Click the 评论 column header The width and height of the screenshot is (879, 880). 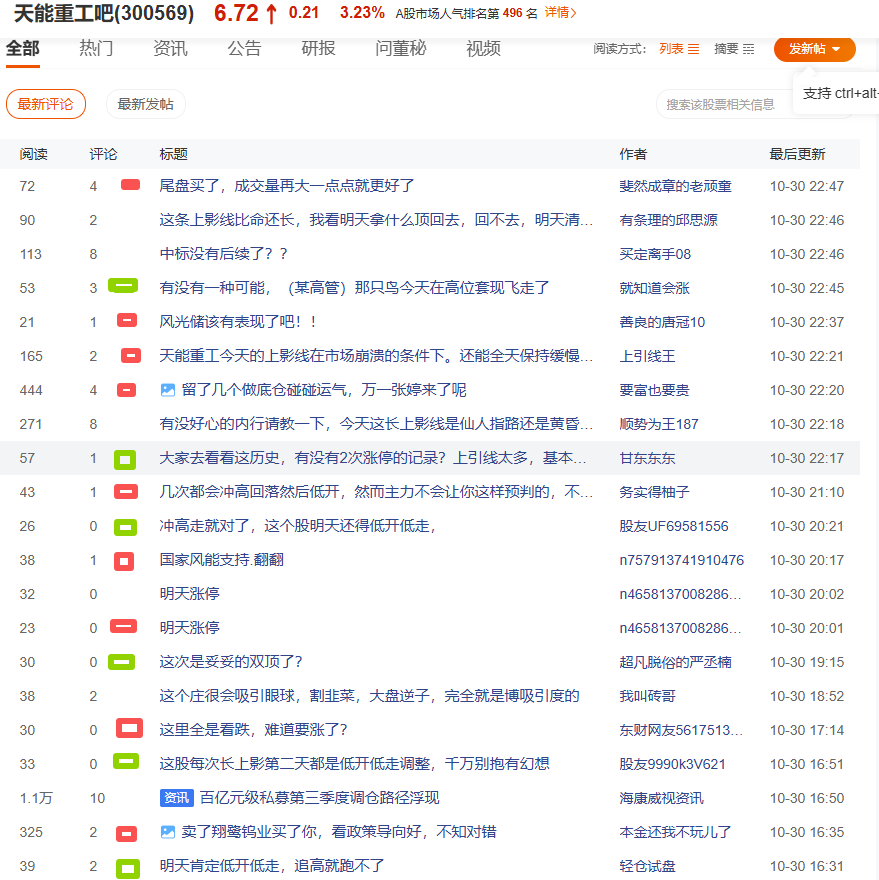(x=103, y=154)
